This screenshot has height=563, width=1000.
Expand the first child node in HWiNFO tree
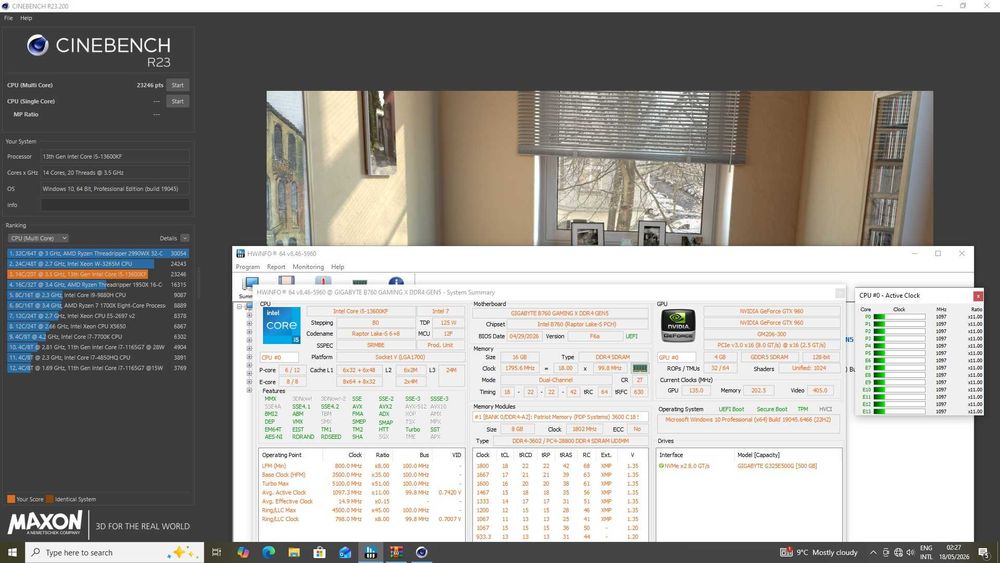point(249,315)
